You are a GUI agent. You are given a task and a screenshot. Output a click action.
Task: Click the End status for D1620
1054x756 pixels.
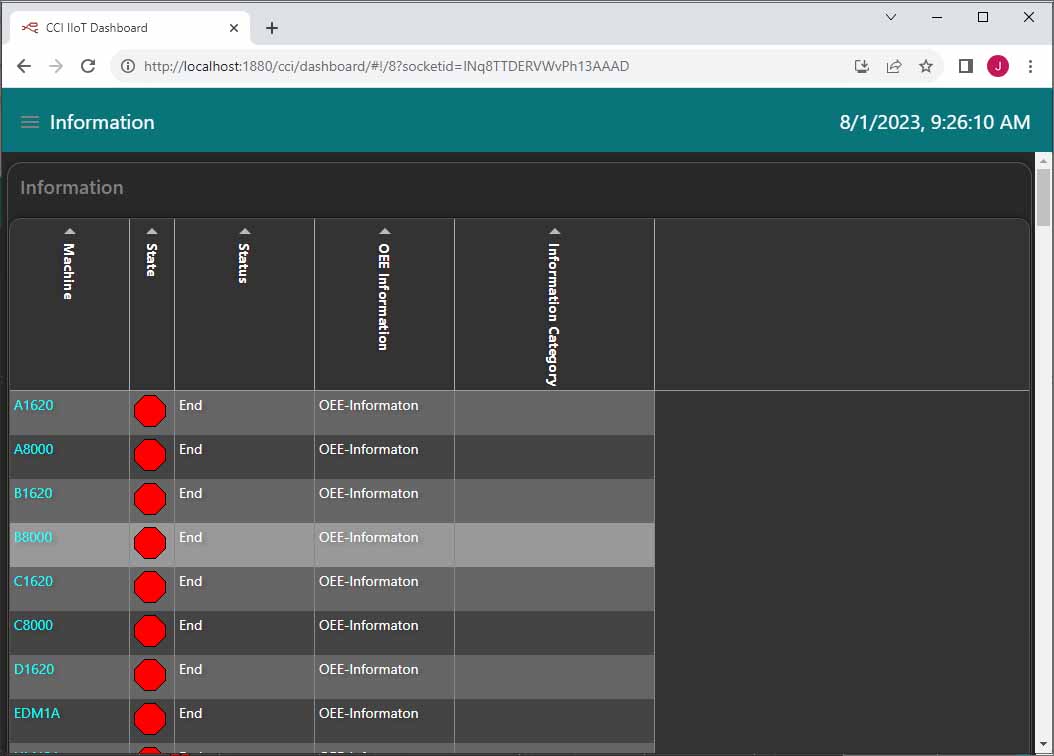pyautogui.click(x=191, y=669)
